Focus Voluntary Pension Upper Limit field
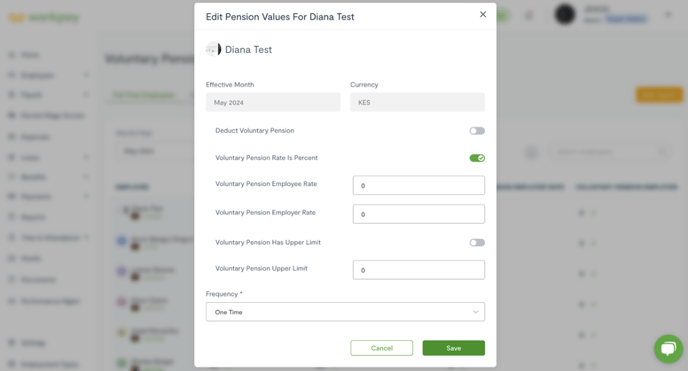The image size is (688, 371). coord(419,270)
